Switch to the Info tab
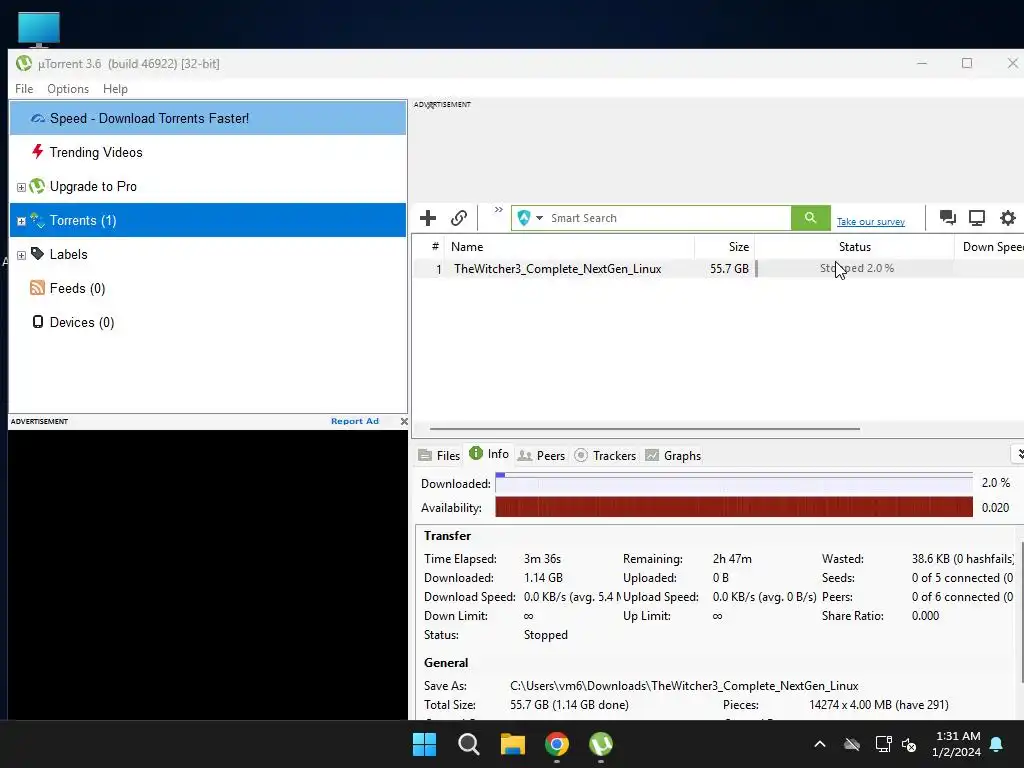Viewport: 1024px width, 768px height. 489,454
